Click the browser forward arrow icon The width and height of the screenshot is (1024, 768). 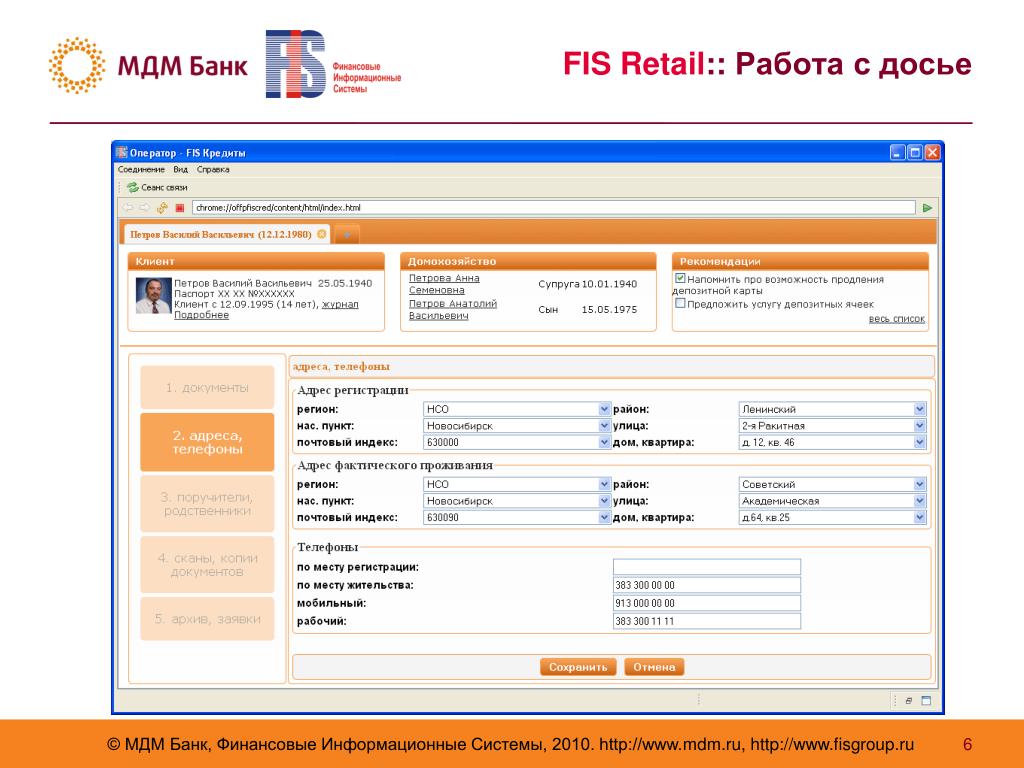(x=144, y=208)
